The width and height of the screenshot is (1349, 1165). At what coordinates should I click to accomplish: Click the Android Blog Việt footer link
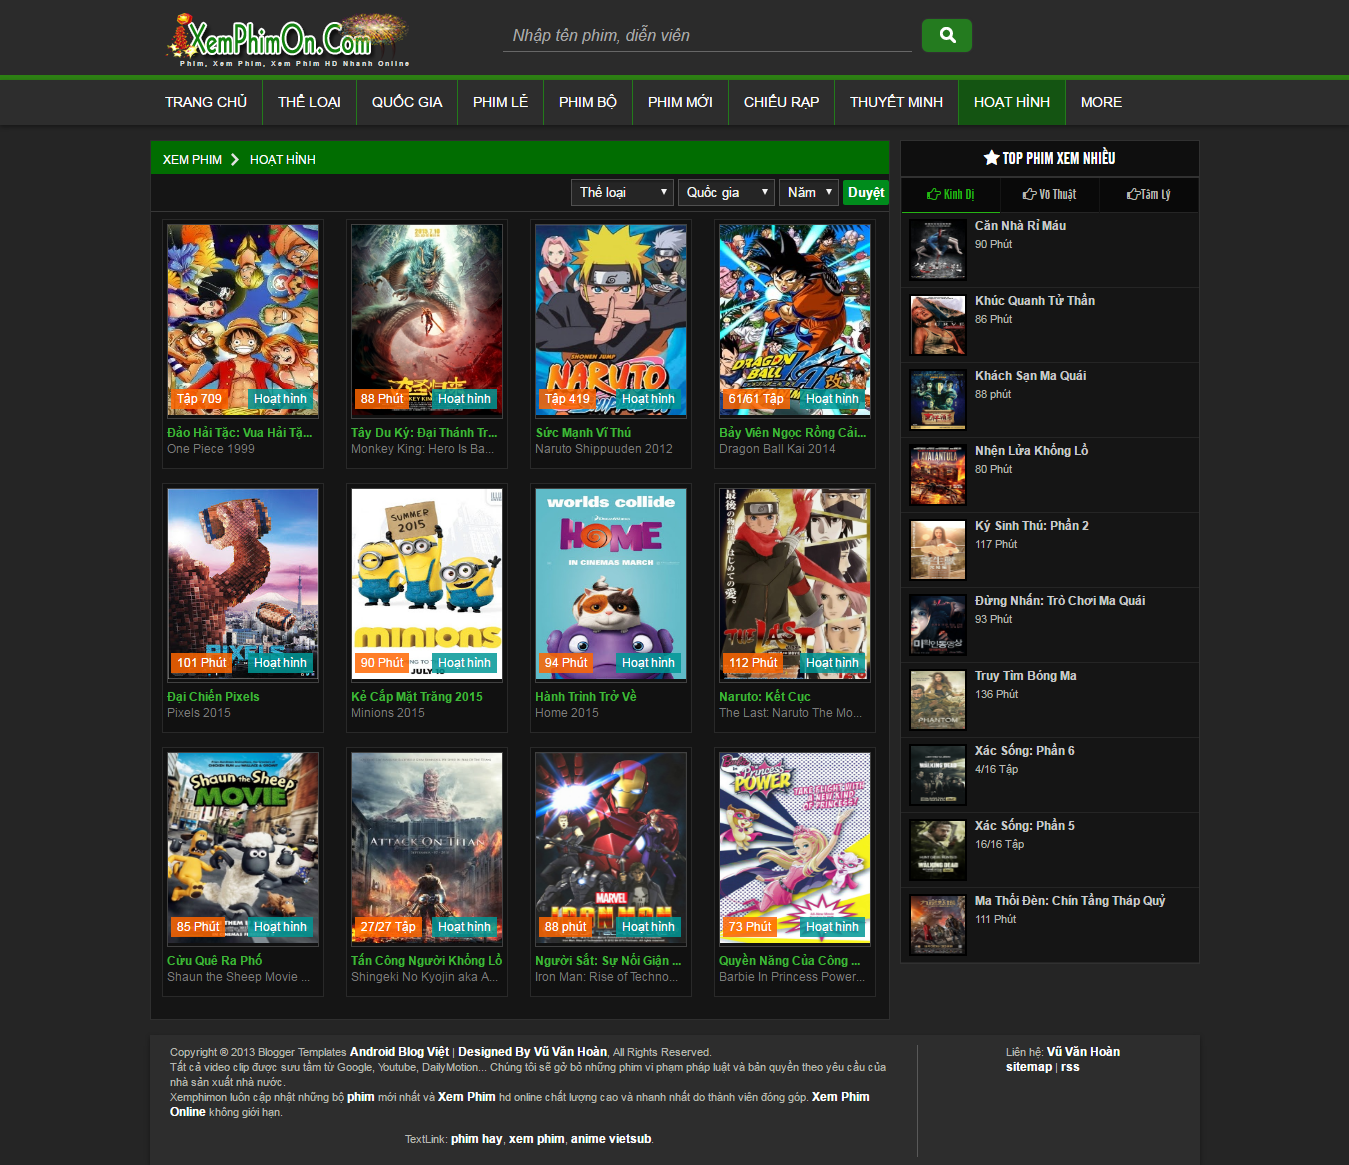(399, 1052)
